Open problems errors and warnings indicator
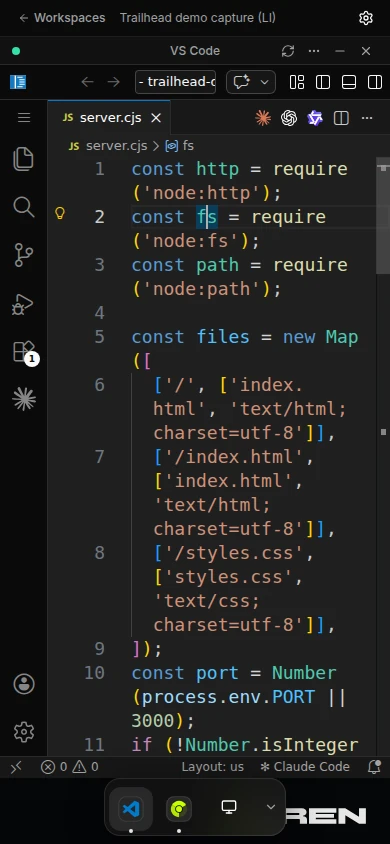 (70, 767)
